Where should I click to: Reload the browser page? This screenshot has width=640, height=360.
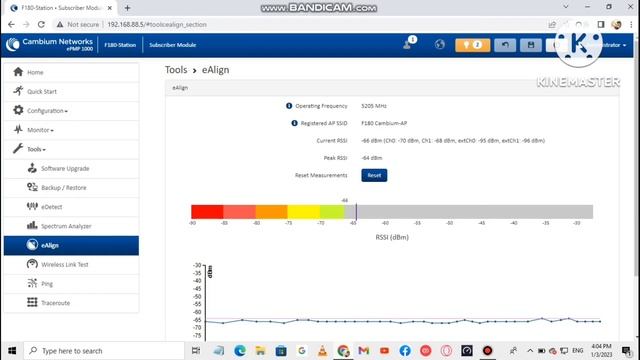(41, 24)
